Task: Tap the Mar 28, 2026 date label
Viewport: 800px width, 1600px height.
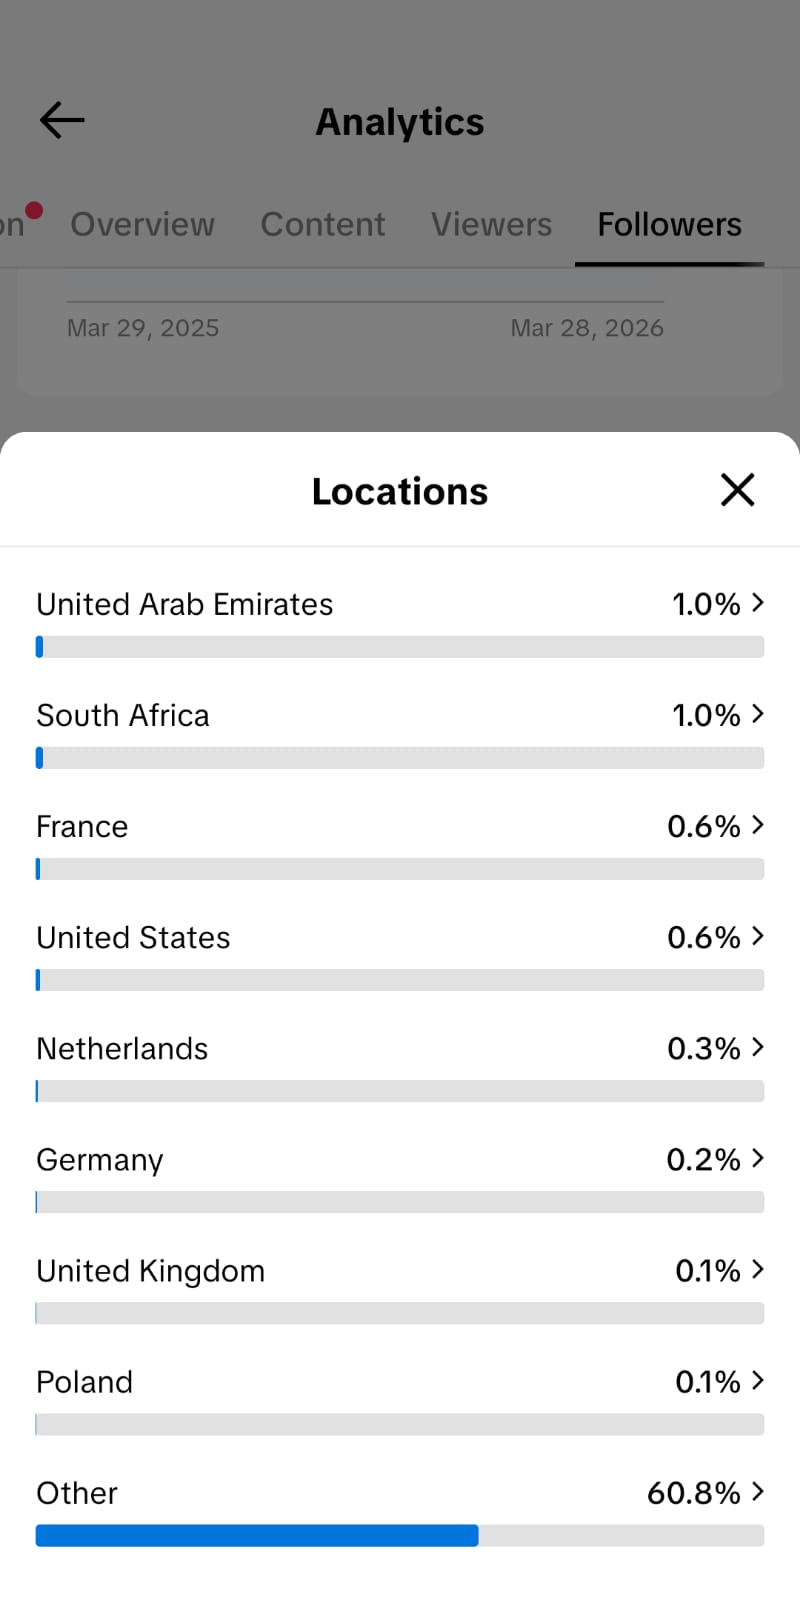Action: [587, 328]
